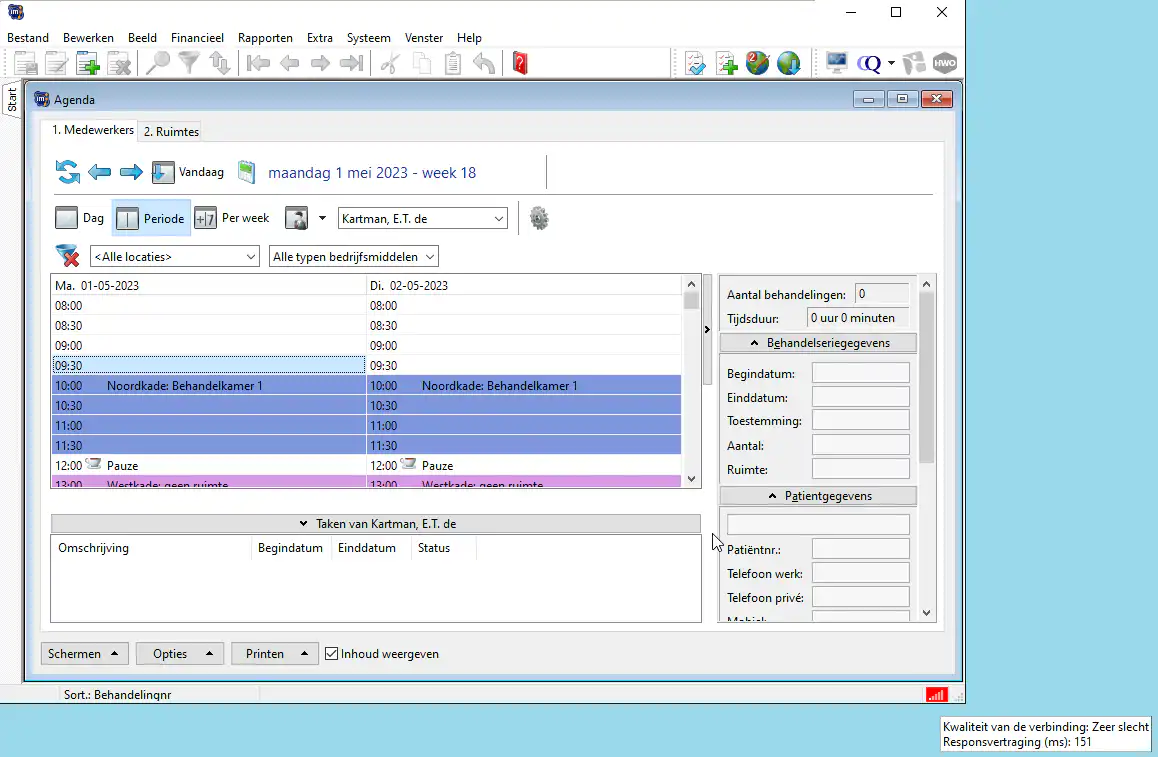
Task: Click the agenda vertical scrollbar down arrow
Action: (691, 479)
